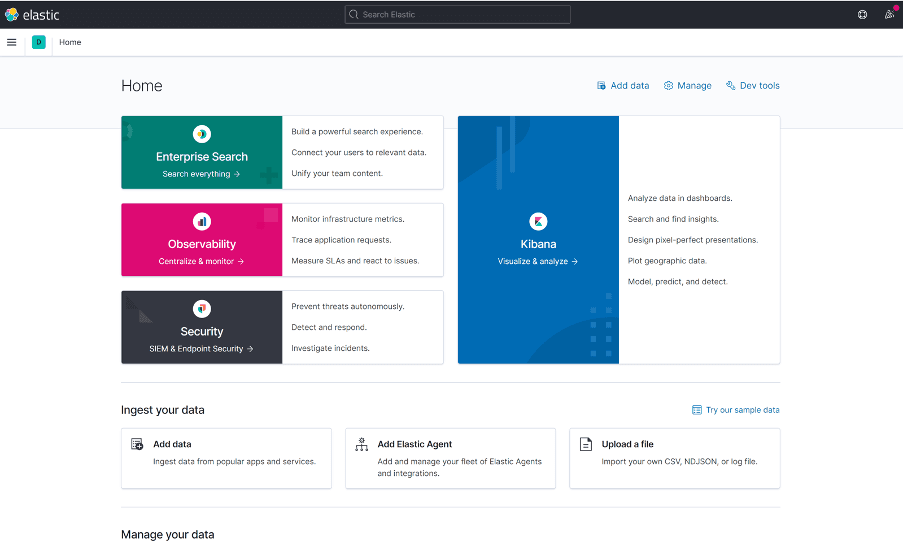Open the Add data ingest card
Screen dimensions: 904x548
(x=226, y=458)
